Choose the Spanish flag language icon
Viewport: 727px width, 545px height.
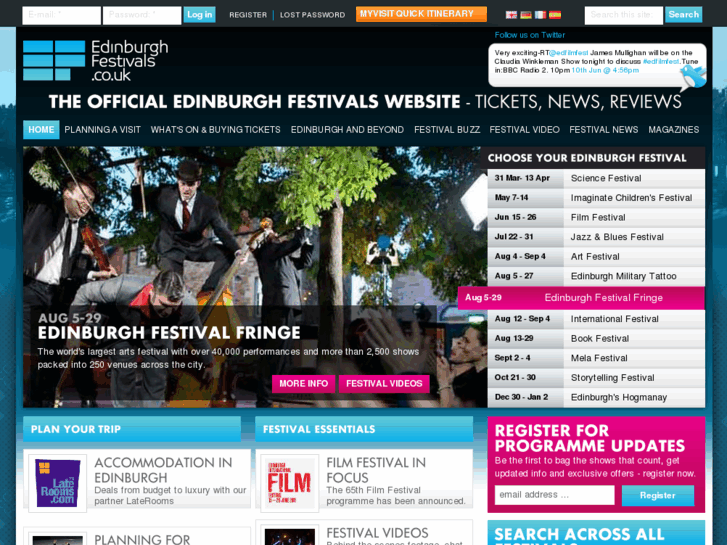tap(555, 15)
